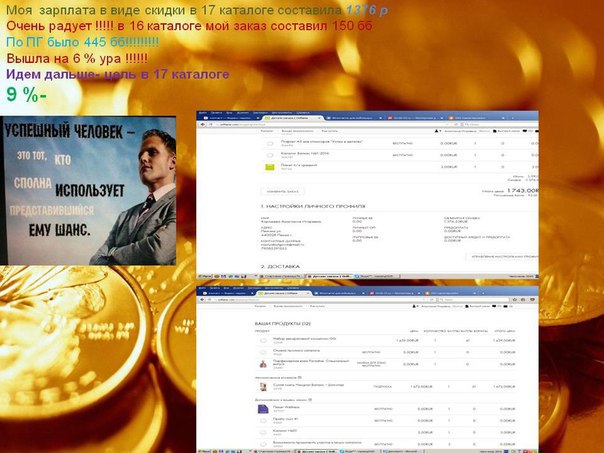The image size is (604, 453).
Task: Click the browser back arrow in the profile settings screenshot
Action: tap(203, 125)
